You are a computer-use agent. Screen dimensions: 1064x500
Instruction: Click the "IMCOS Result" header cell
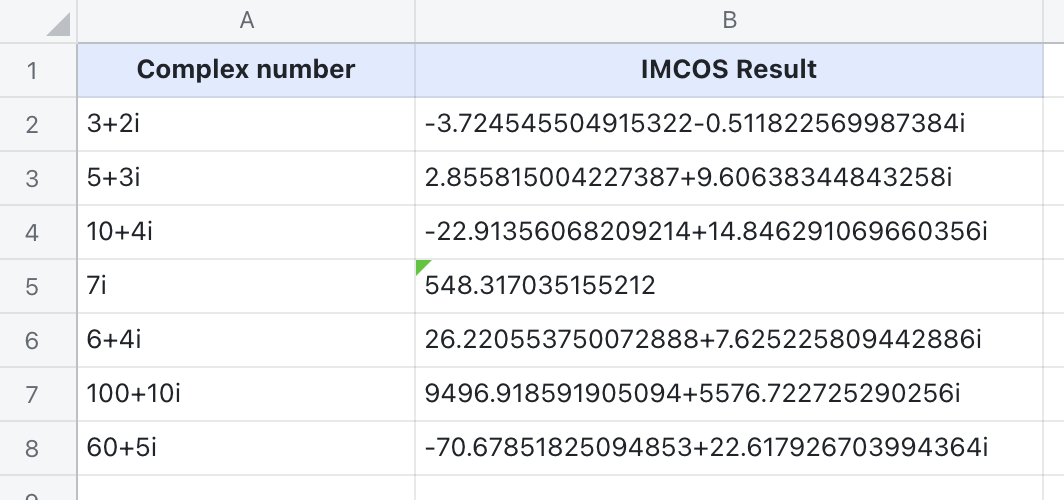(729, 70)
